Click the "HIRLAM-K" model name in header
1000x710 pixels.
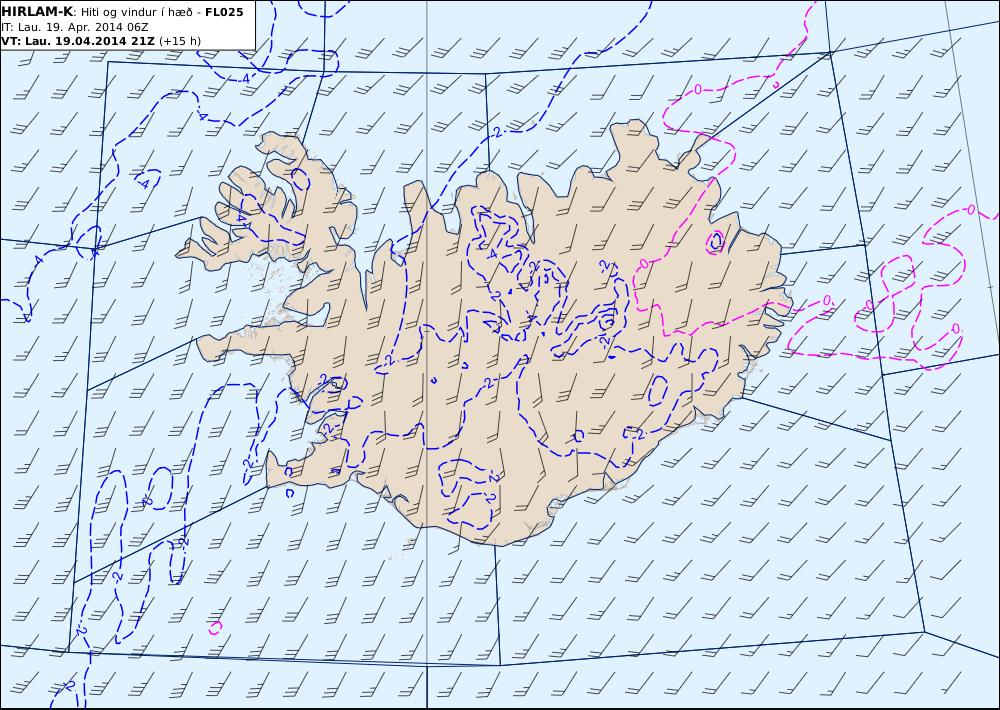click(37, 12)
